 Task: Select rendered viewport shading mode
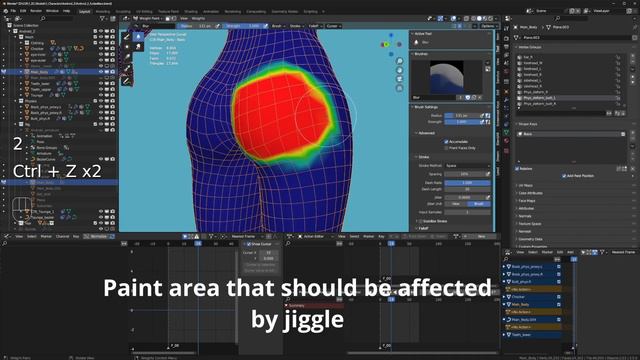pyautogui.click(x=491, y=18)
